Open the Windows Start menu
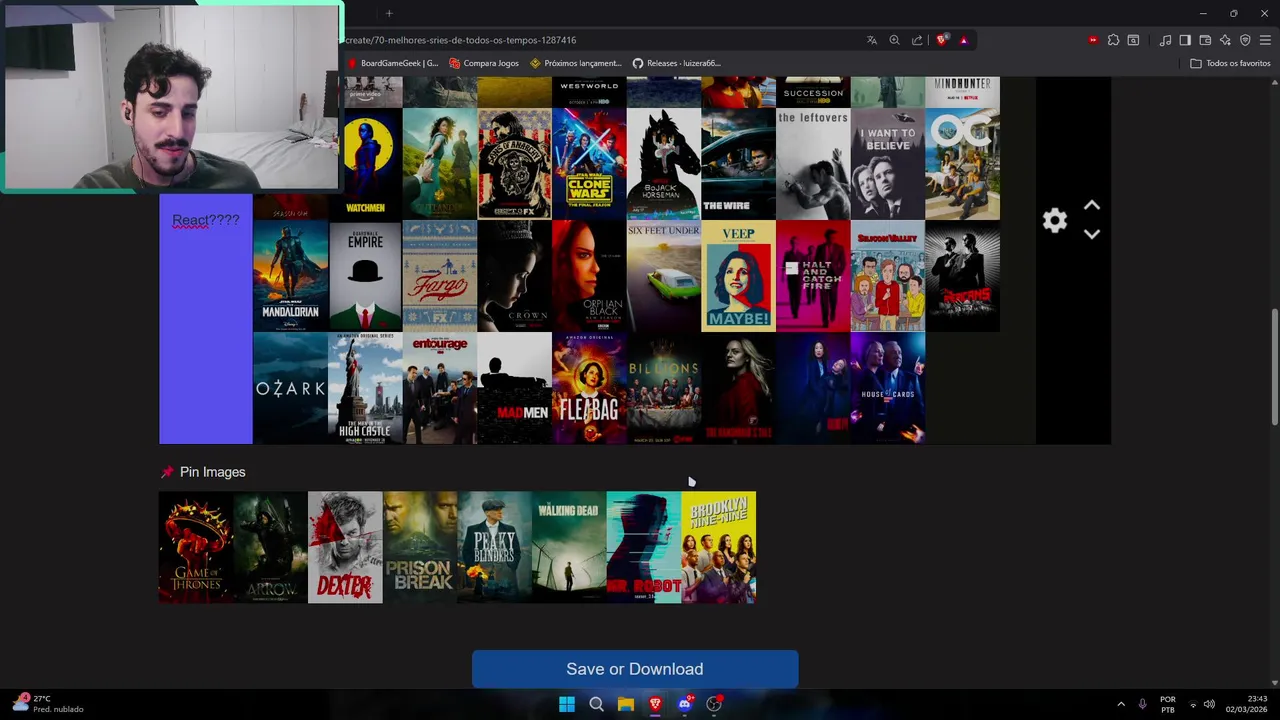The image size is (1280, 720). click(567, 704)
